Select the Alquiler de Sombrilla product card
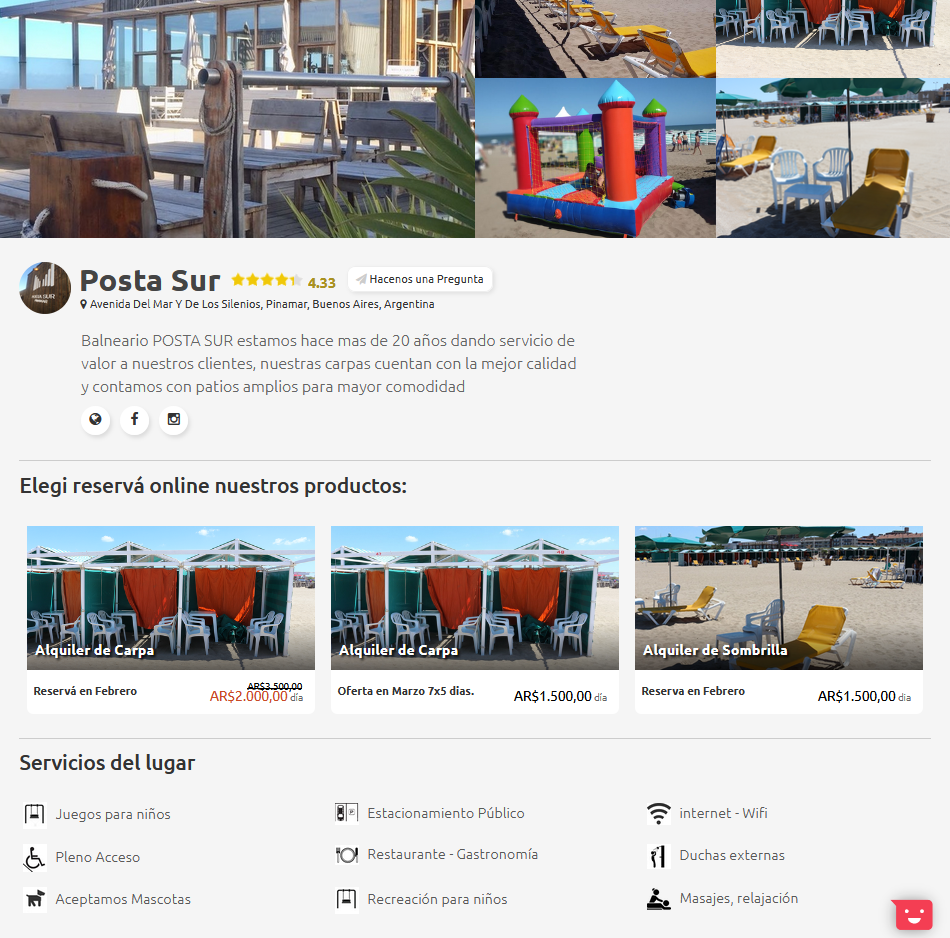Image resolution: width=950 pixels, height=938 pixels. point(779,619)
